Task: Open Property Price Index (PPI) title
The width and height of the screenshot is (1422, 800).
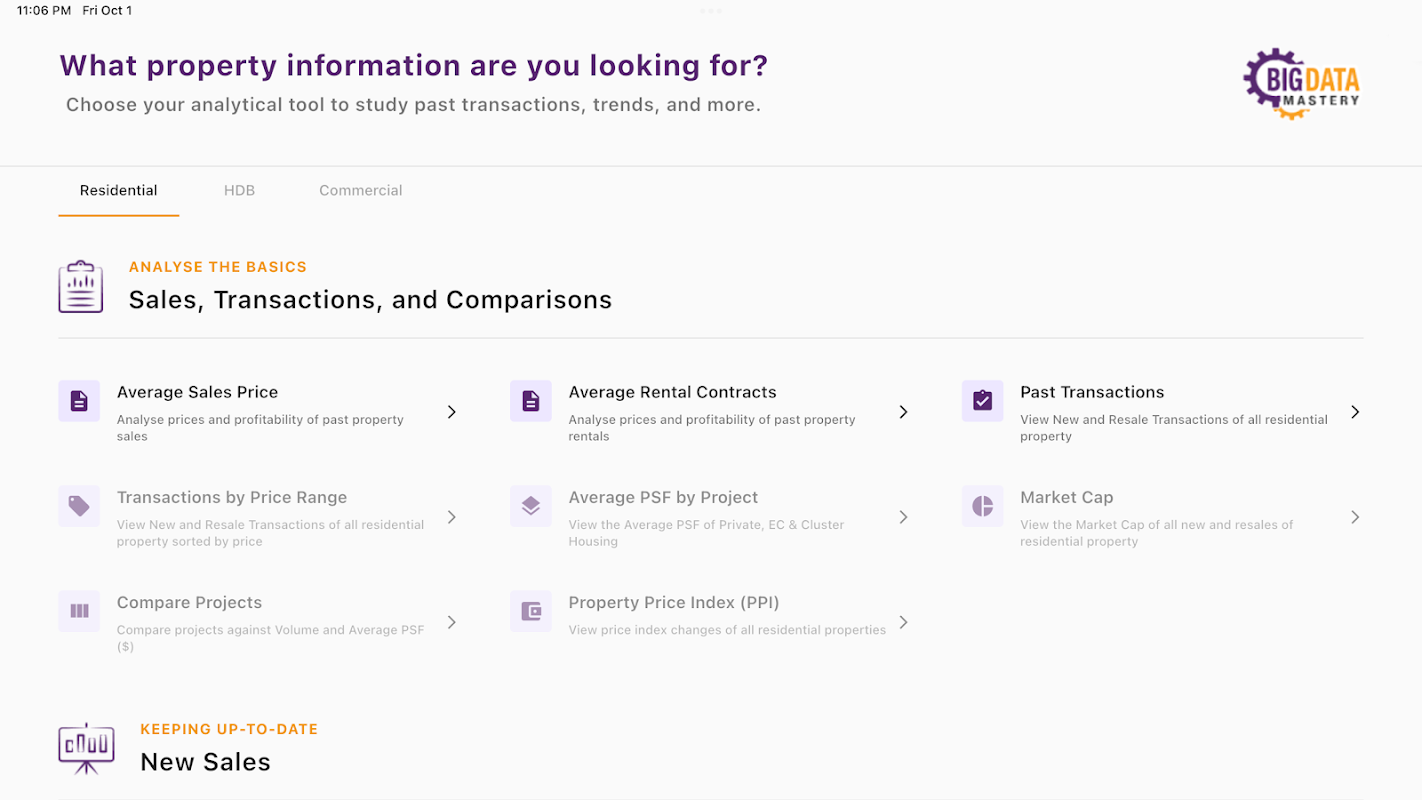Action: (x=673, y=602)
